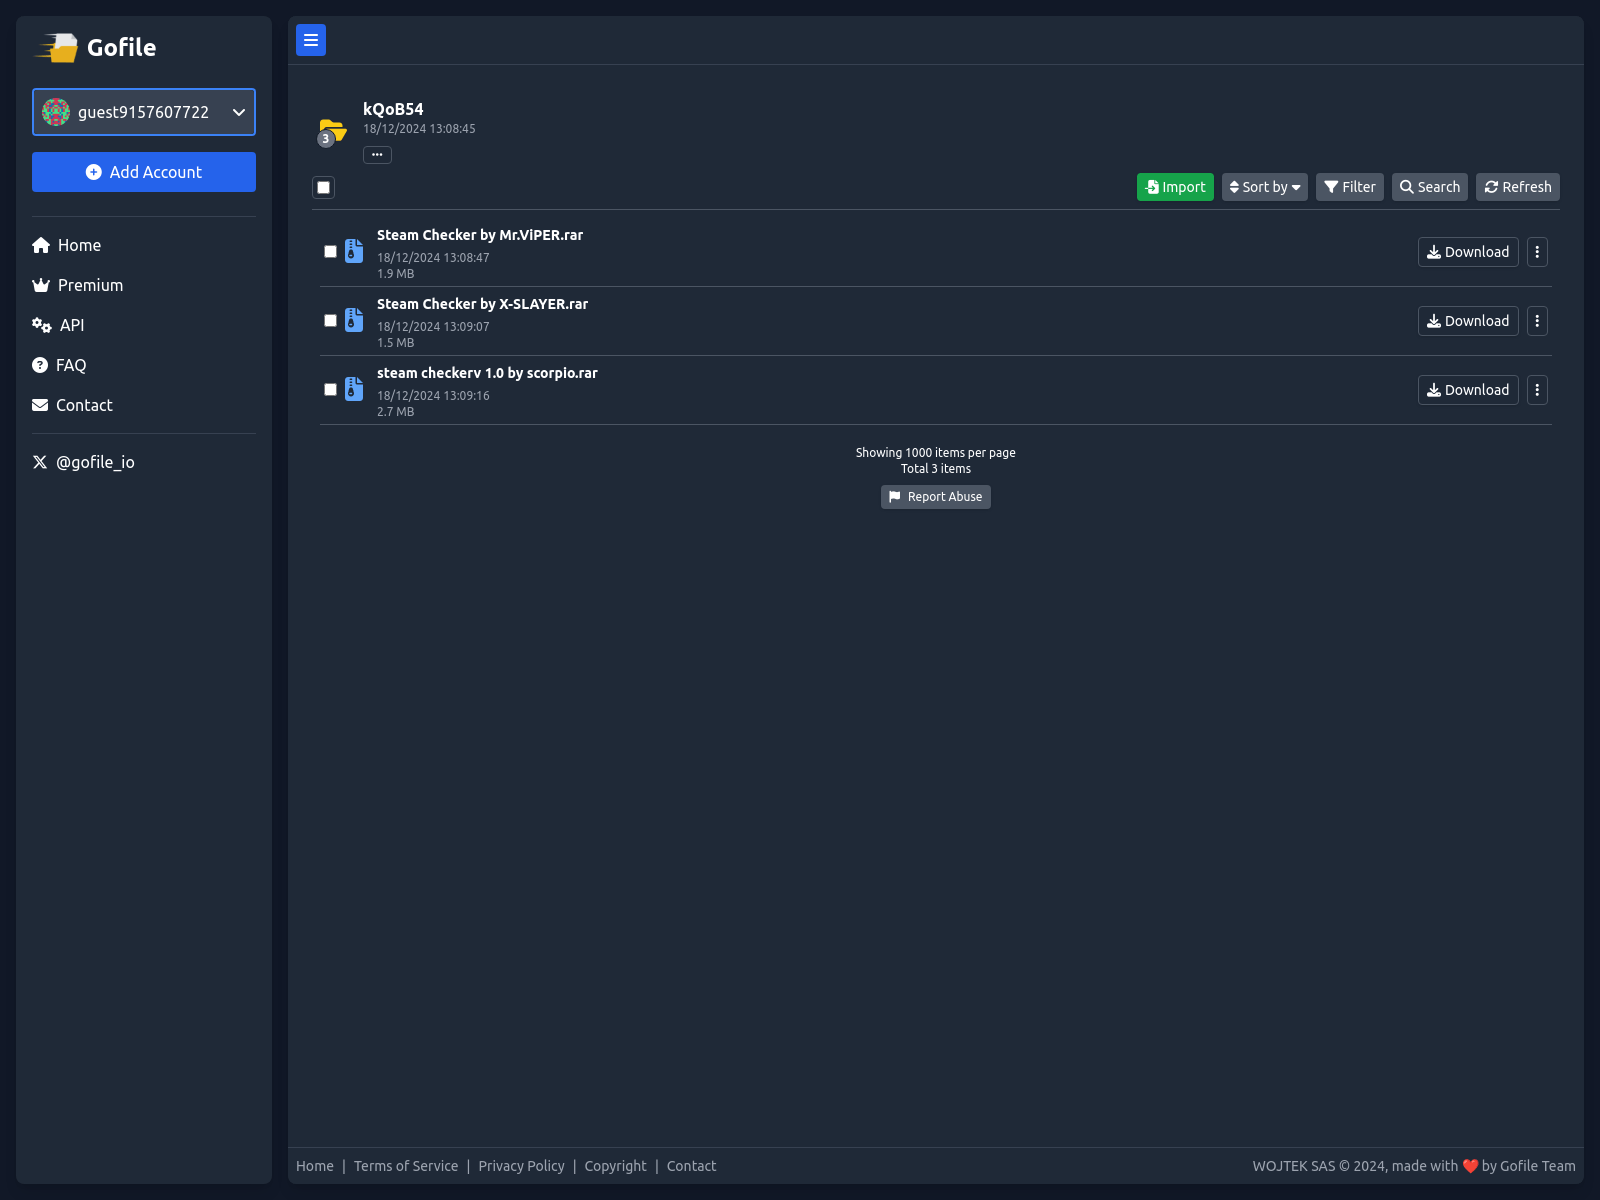Image resolution: width=1600 pixels, height=1200 pixels.
Task: Go to Home in sidebar
Action: 67,245
